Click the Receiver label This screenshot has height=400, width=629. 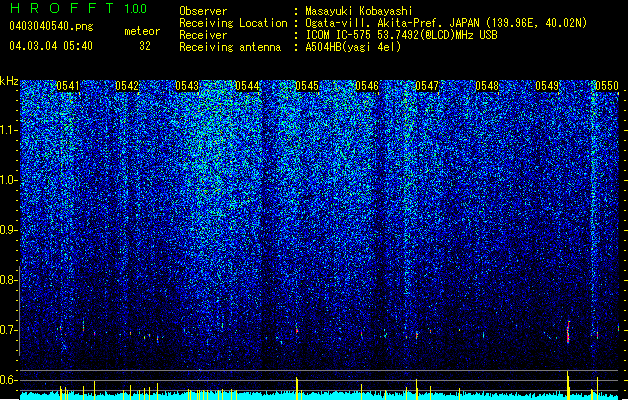tap(203, 35)
